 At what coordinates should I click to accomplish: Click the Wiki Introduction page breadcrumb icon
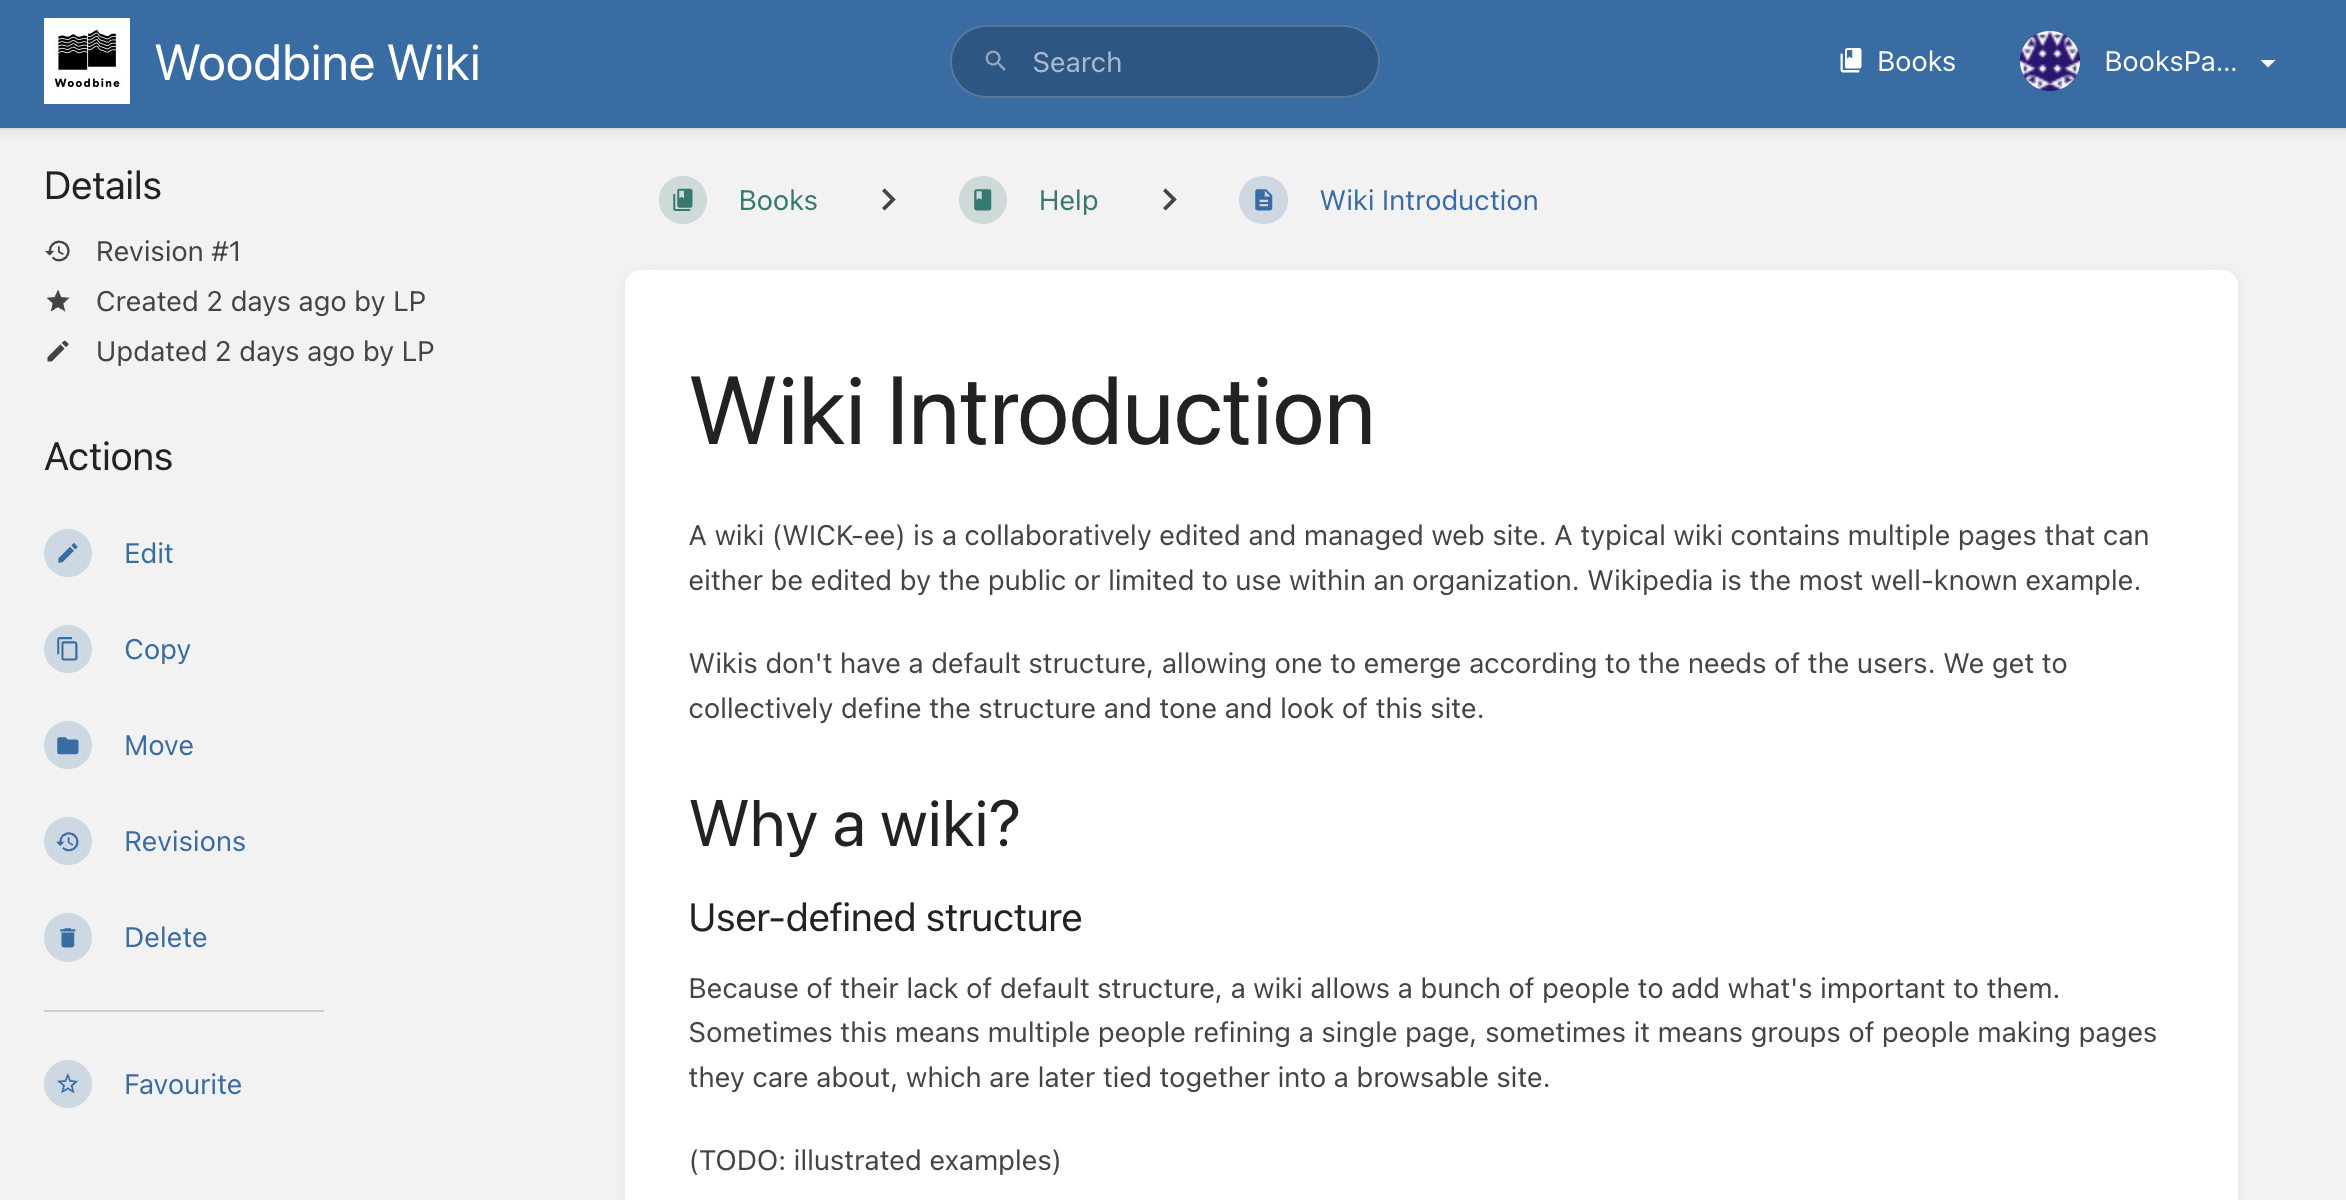(1264, 200)
